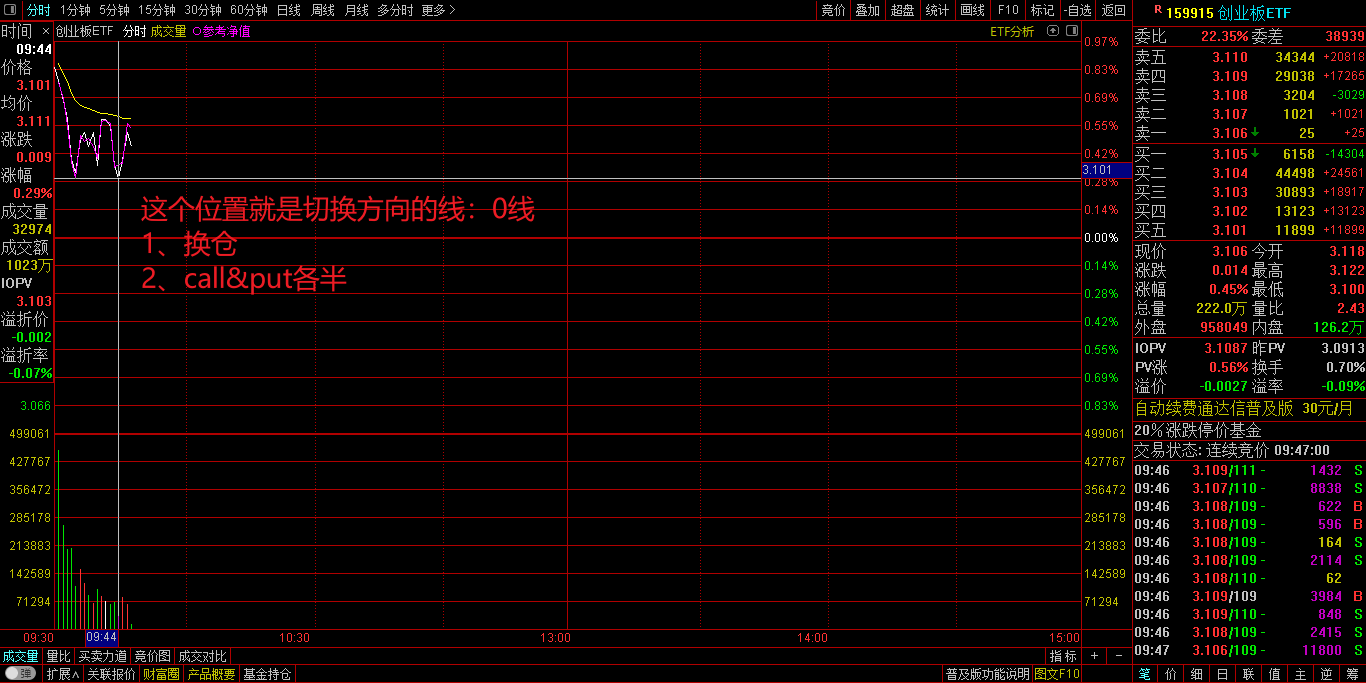The width and height of the screenshot is (1366, 683).
Task: Close the time info panel with X
Action: pyautogui.click(x=45, y=31)
